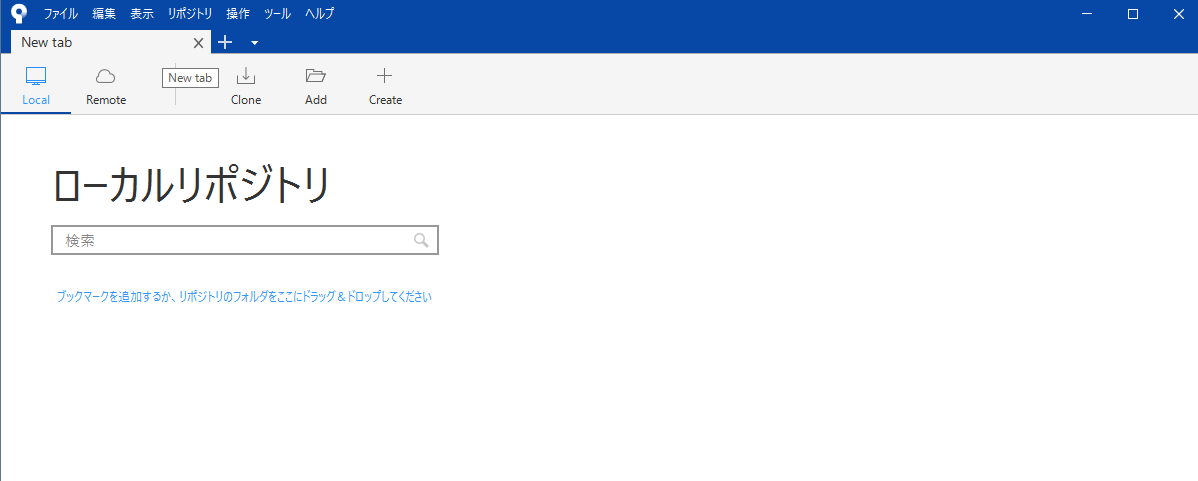
Task: Open the 表示 menu
Action: tap(142, 14)
